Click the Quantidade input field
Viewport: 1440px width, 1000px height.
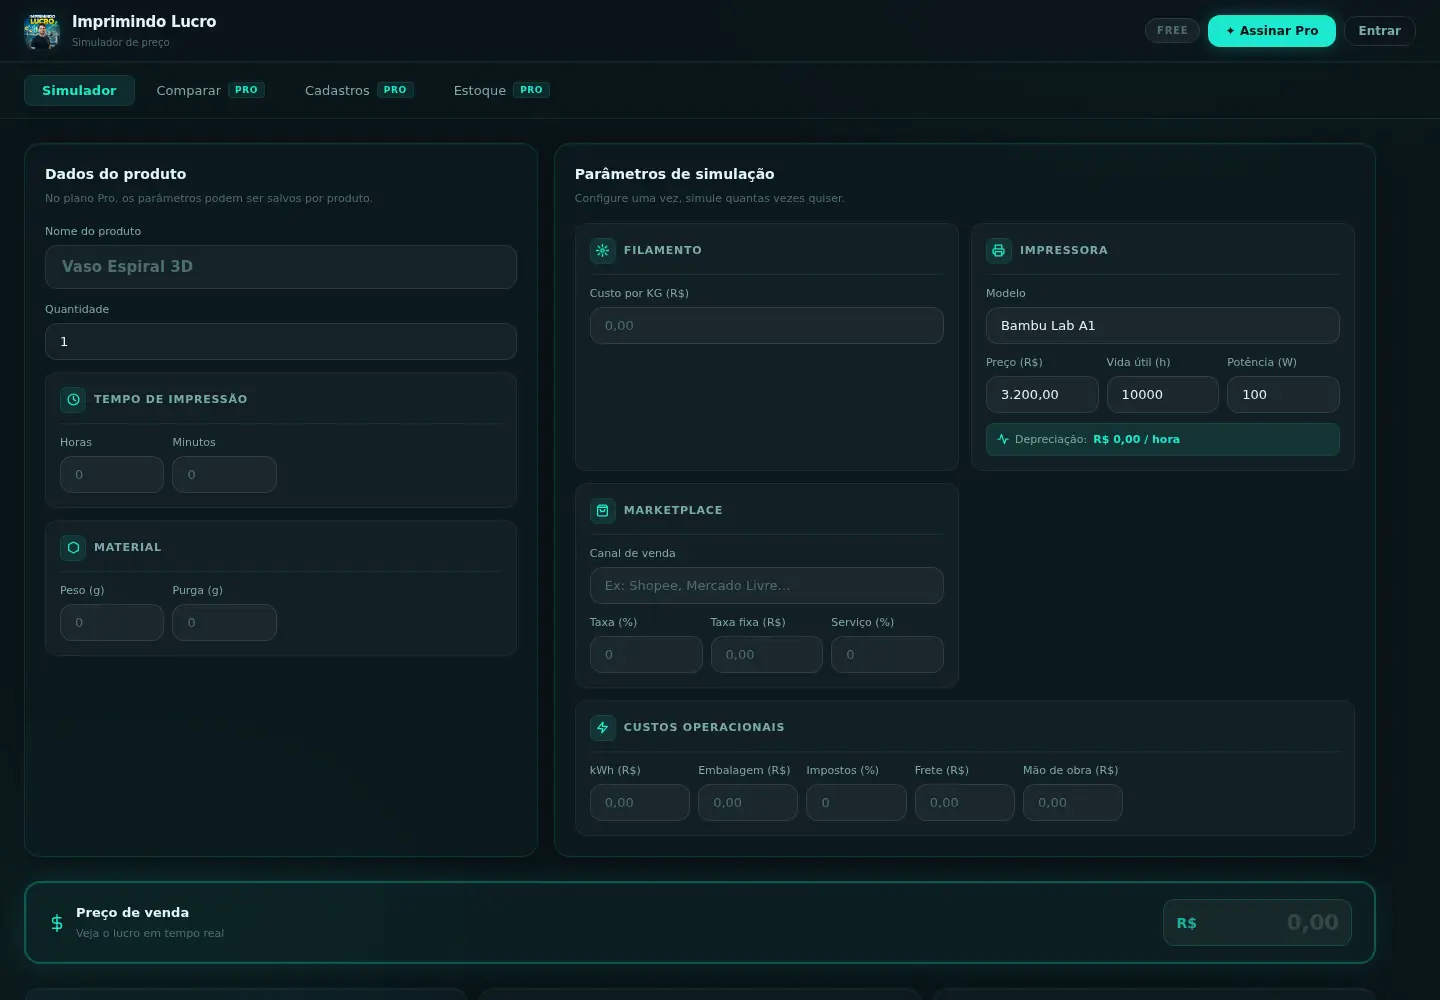tap(281, 342)
